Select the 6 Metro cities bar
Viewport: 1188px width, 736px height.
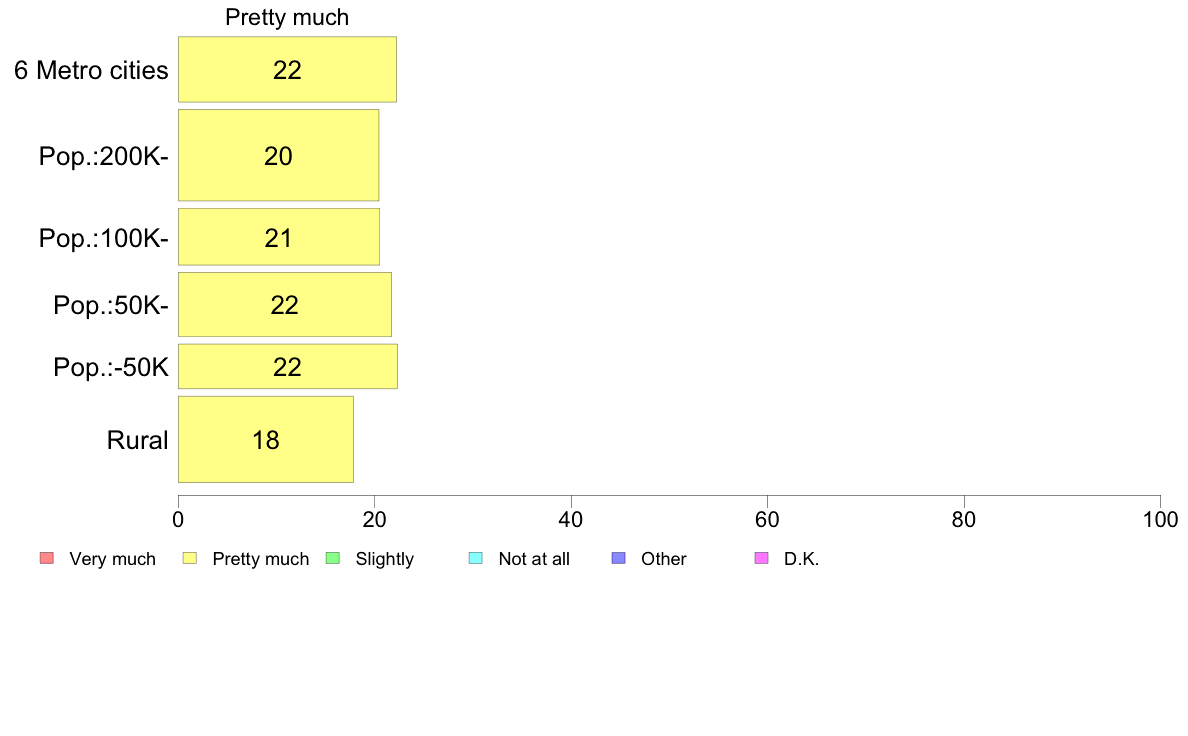[x=287, y=69]
